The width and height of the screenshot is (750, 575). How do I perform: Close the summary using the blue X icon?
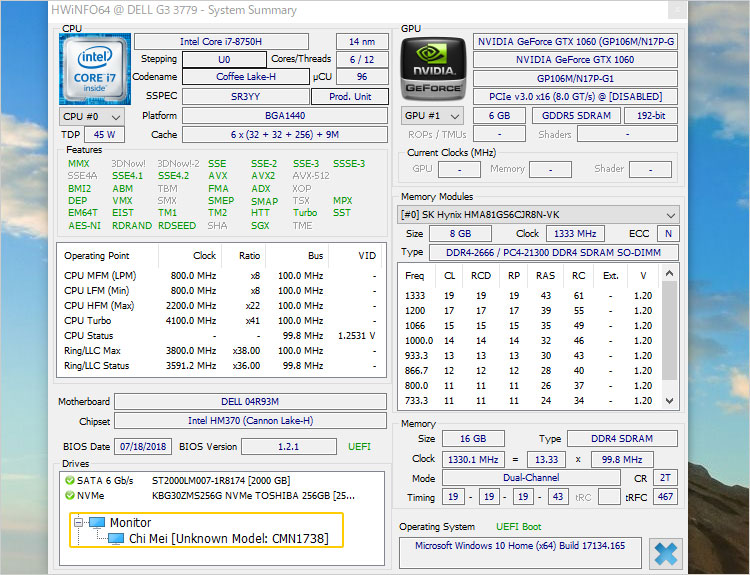pos(666,554)
